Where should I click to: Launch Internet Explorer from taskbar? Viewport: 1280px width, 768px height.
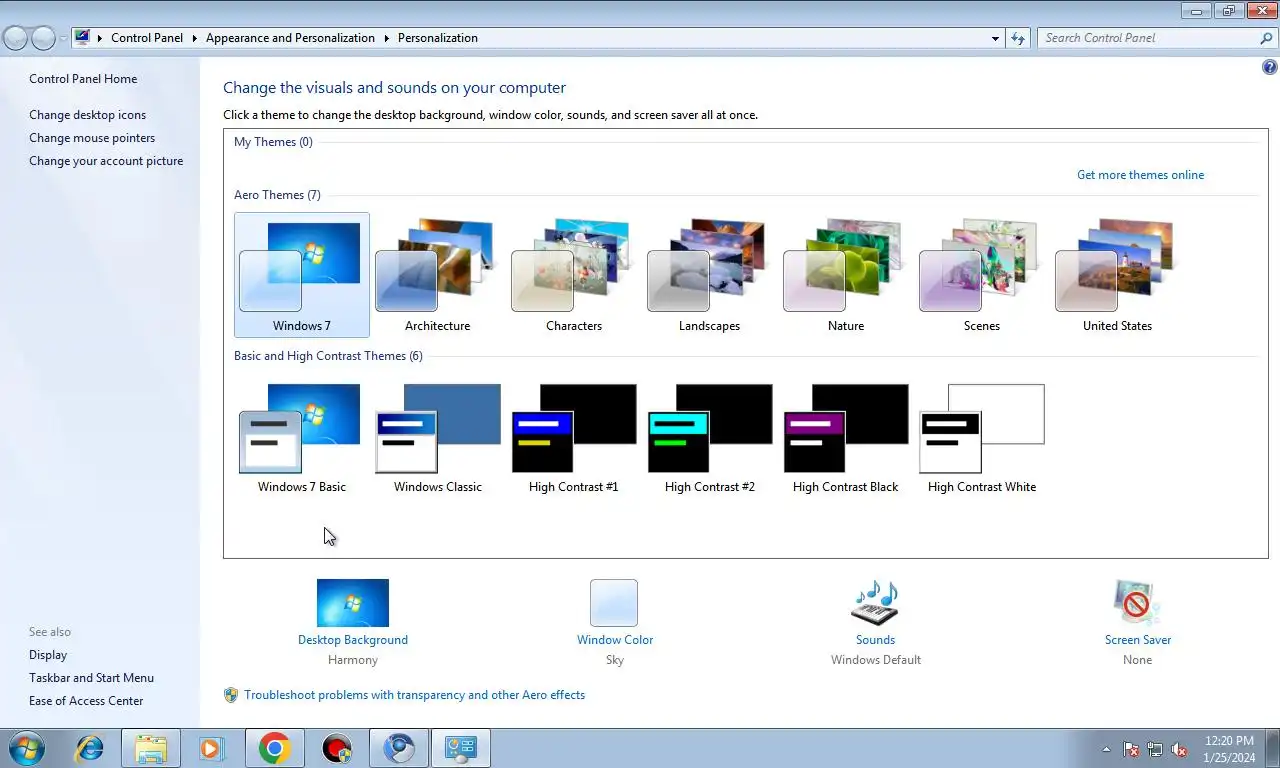coord(89,748)
